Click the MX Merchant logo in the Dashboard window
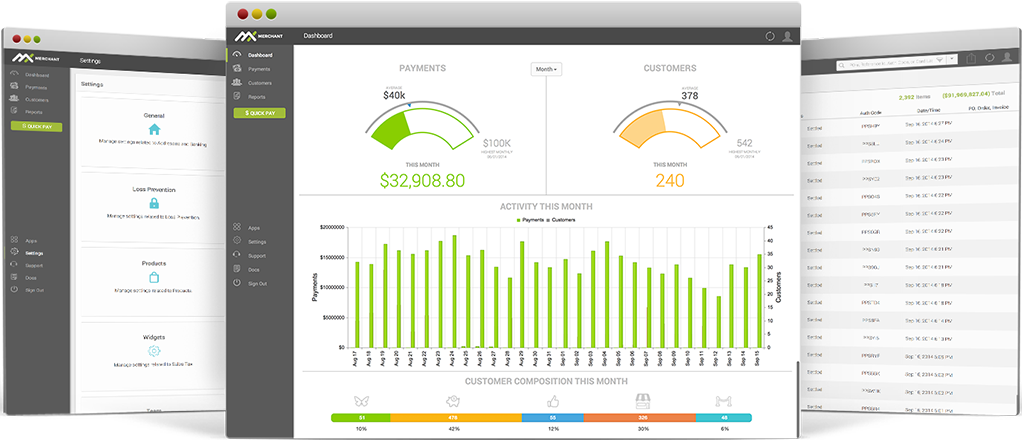The width and height of the screenshot is (1022, 440). 259,36
